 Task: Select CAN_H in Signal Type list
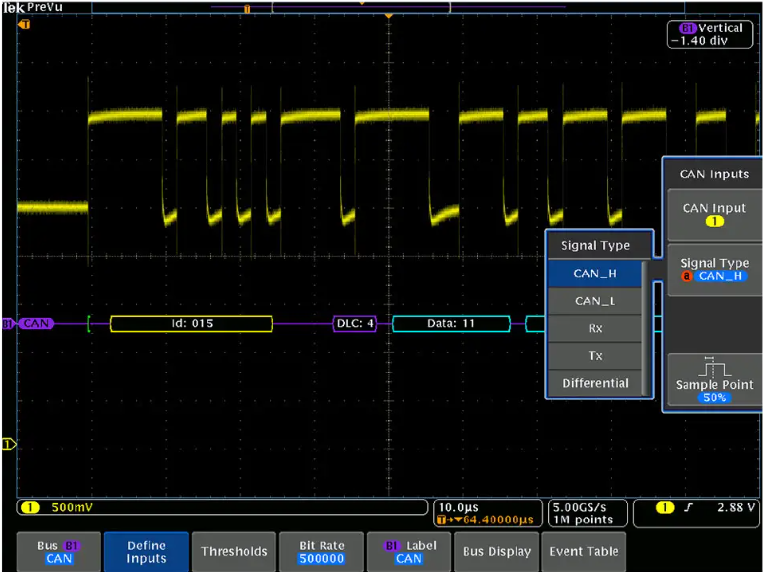(595, 274)
